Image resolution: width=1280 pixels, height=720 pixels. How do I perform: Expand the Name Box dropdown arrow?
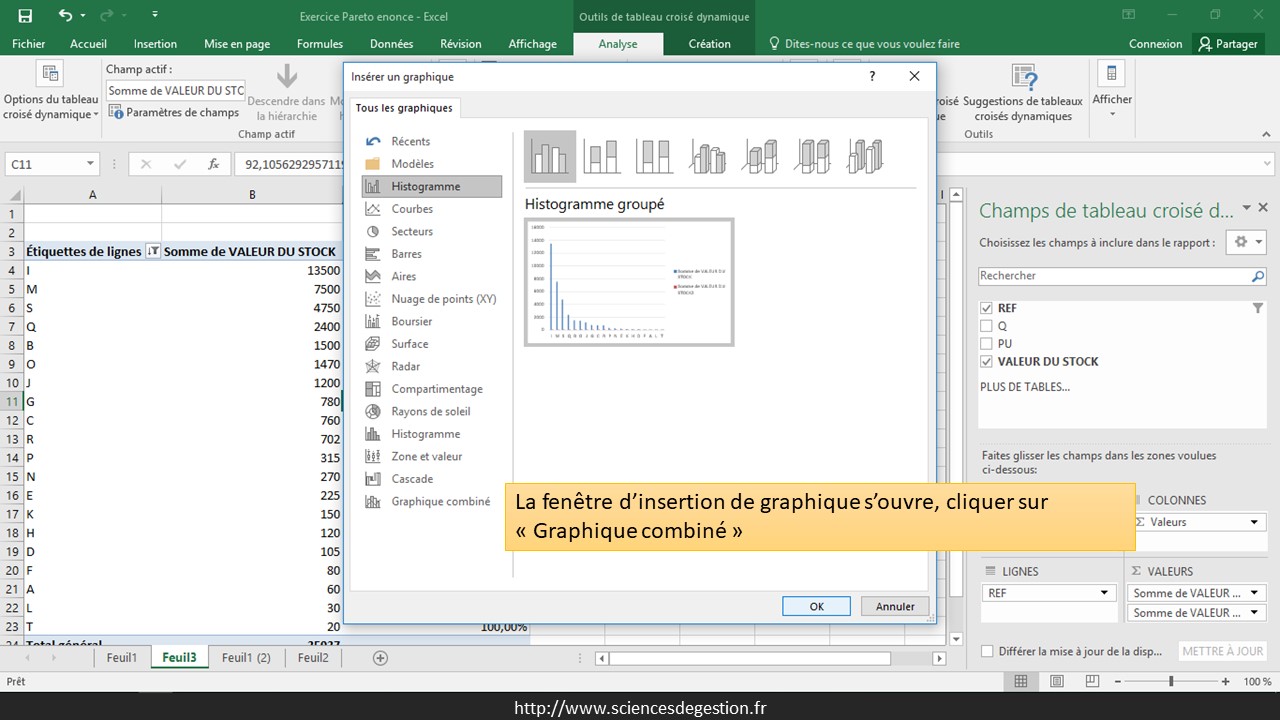tap(90, 164)
